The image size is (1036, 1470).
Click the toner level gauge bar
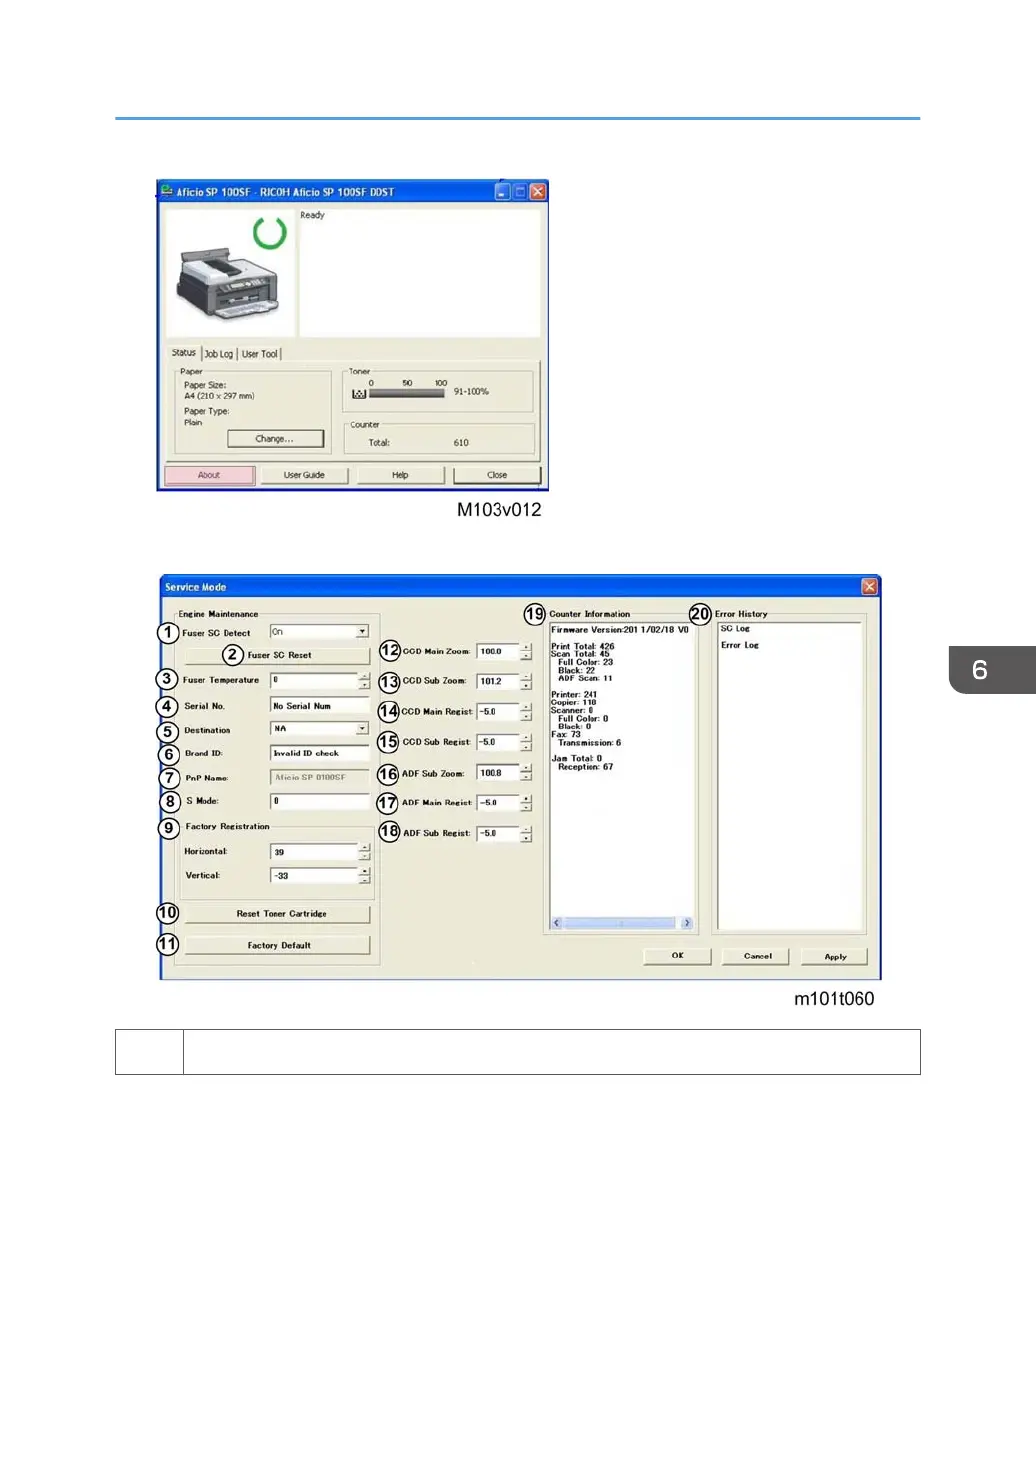click(x=407, y=393)
